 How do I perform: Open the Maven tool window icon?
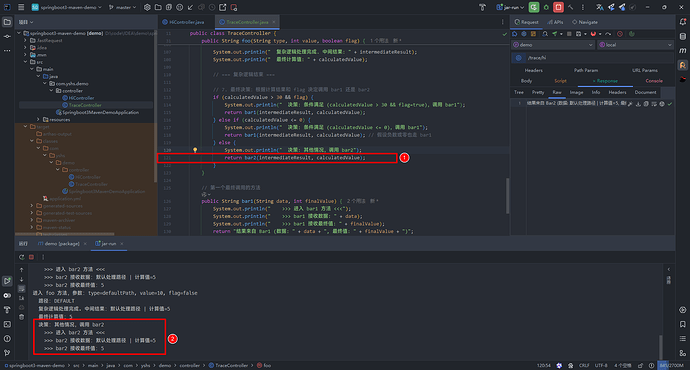(x=683, y=51)
